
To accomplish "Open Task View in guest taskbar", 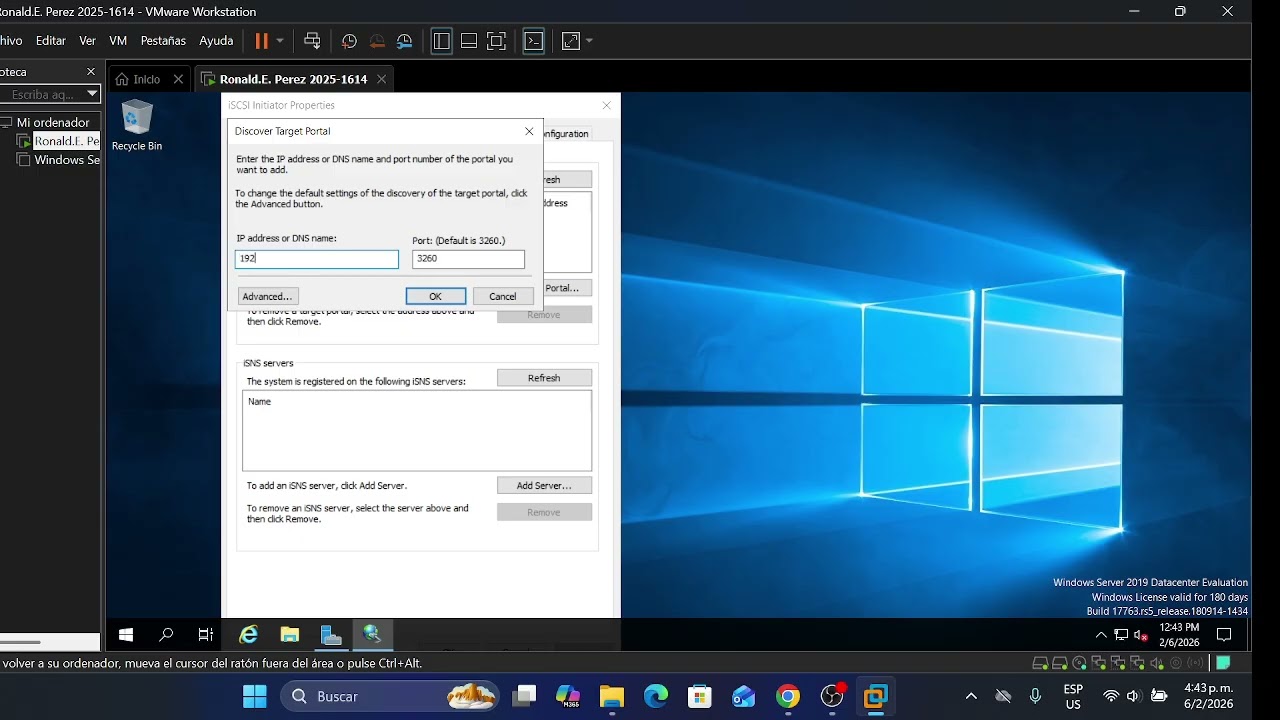I will pyautogui.click(x=205, y=635).
